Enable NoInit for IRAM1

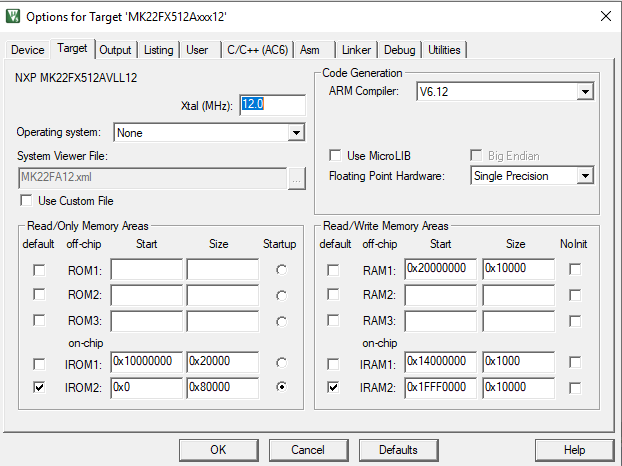point(575,362)
